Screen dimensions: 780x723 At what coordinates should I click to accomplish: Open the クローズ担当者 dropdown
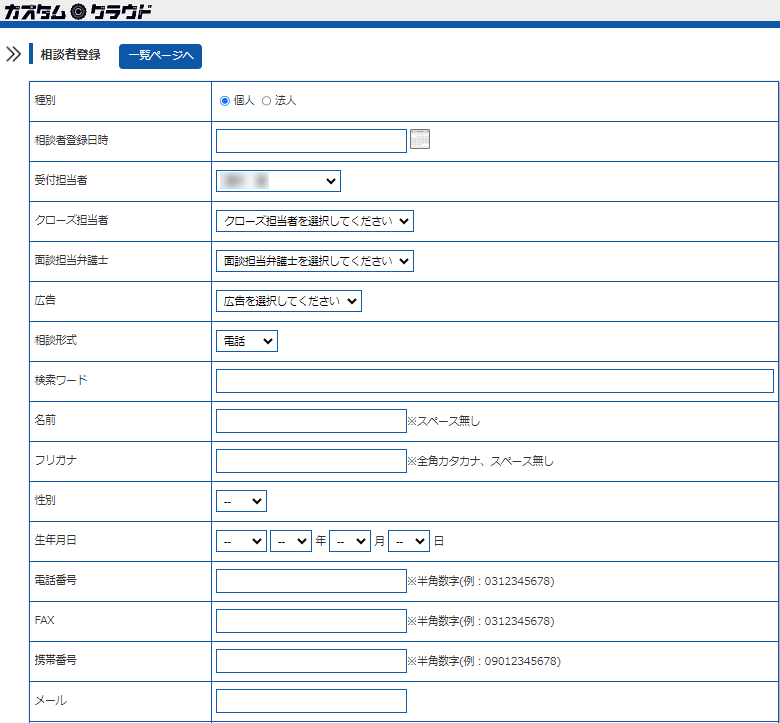314,221
